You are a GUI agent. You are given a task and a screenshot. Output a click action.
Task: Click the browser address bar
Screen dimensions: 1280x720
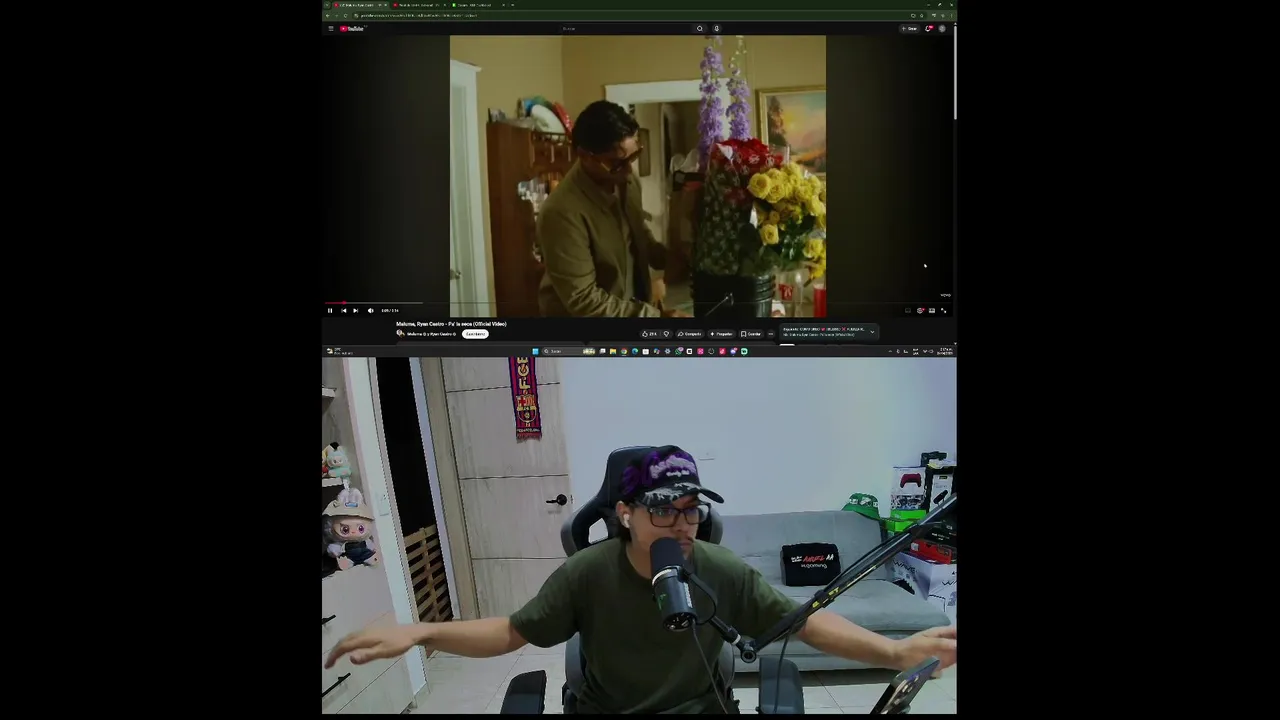click(x=630, y=15)
